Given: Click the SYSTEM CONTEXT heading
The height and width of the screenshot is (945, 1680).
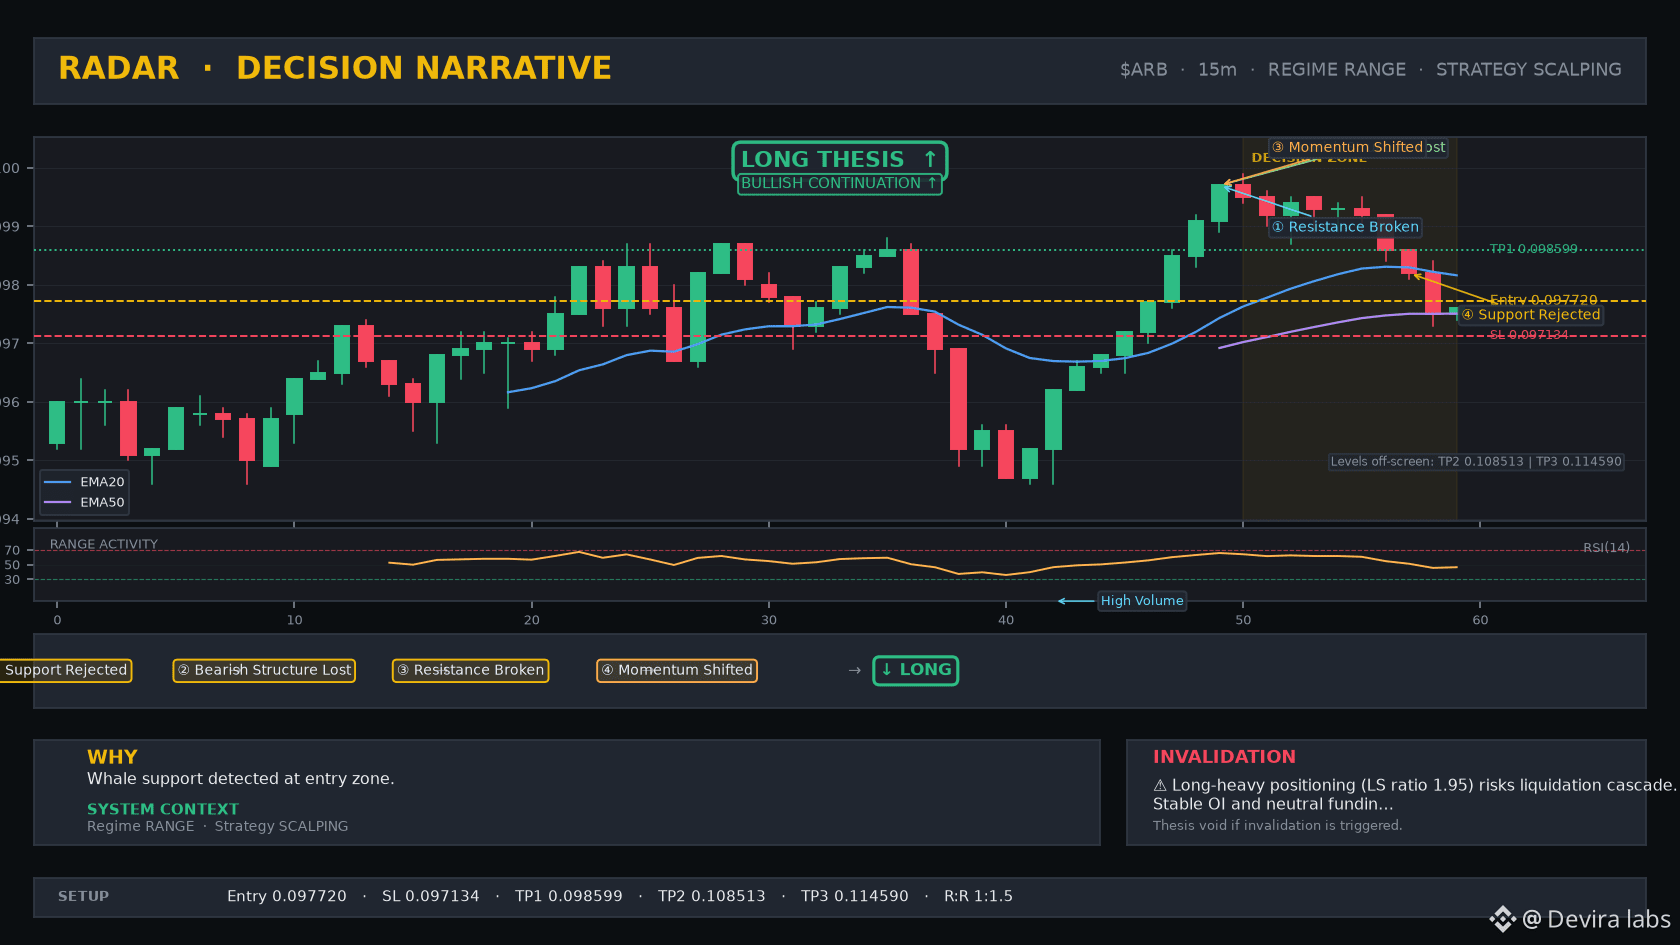Looking at the screenshot, I should tap(163, 809).
